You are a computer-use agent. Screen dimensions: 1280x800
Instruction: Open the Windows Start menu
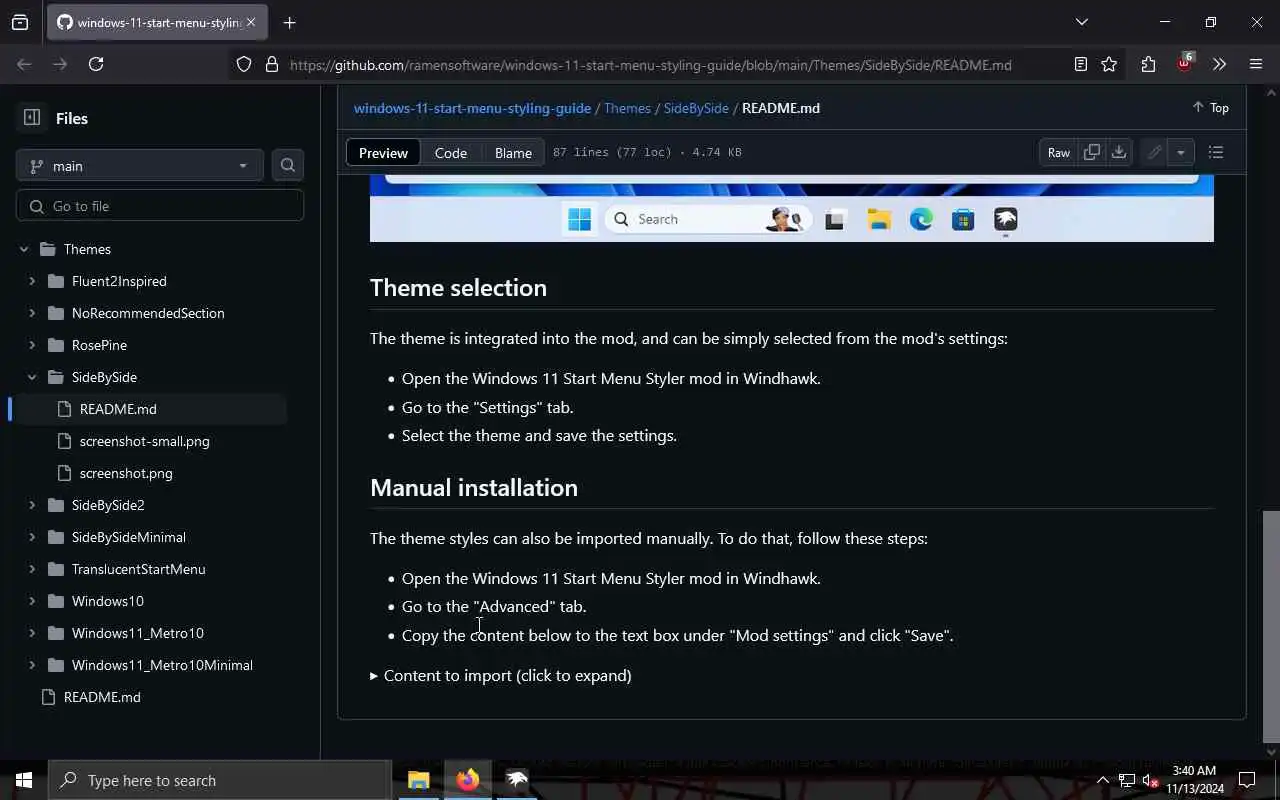pos(24,780)
